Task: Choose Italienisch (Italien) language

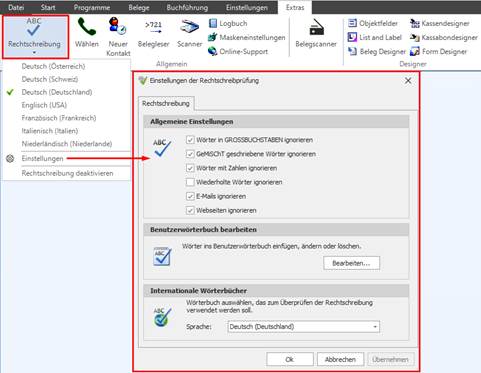Action: coord(50,131)
